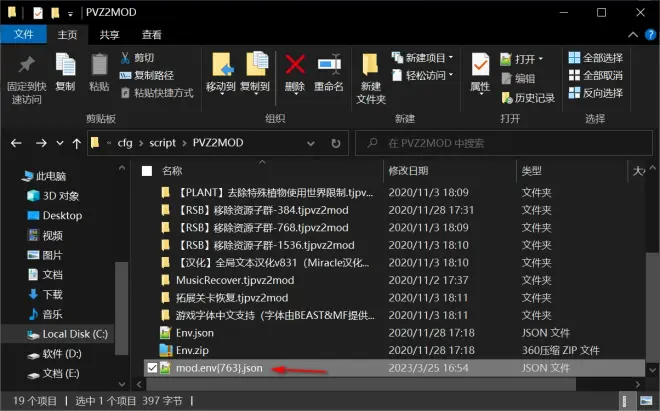Expand the Easy Access dropdown
The width and height of the screenshot is (660, 411).
pos(424,76)
